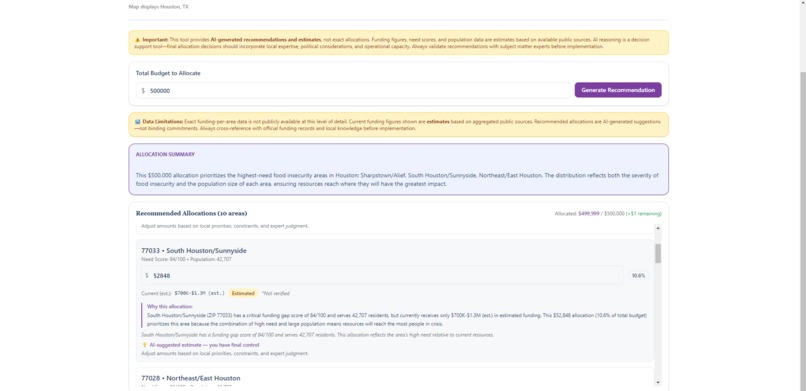Click the 77033 allocation amount field showing 52848
Image resolution: width=806 pixels, height=391 pixels.
(x=382, y=275)
